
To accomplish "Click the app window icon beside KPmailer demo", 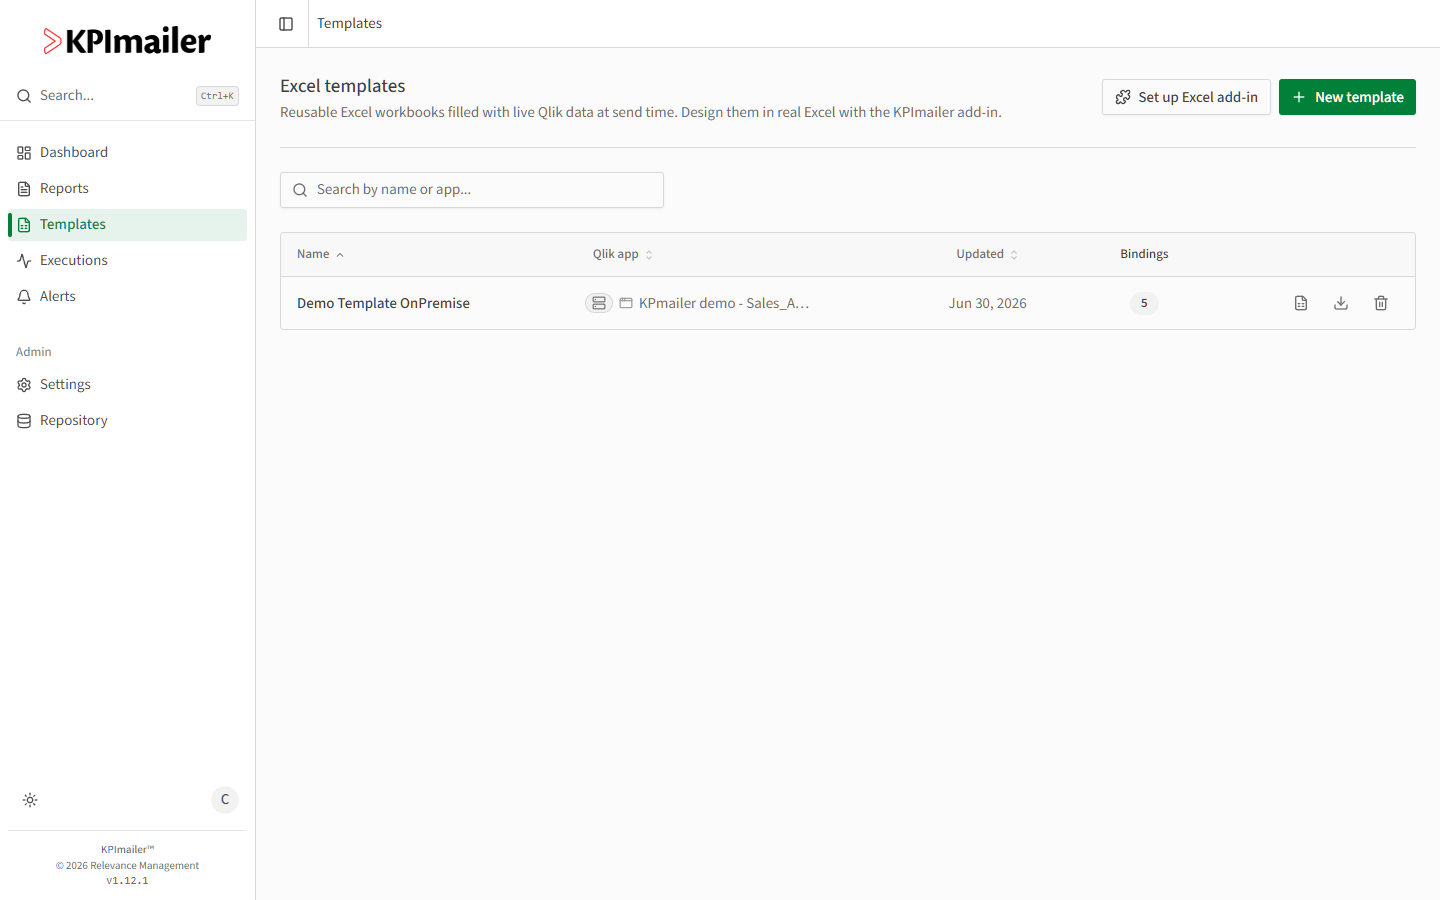I will [x=626, y=303].
